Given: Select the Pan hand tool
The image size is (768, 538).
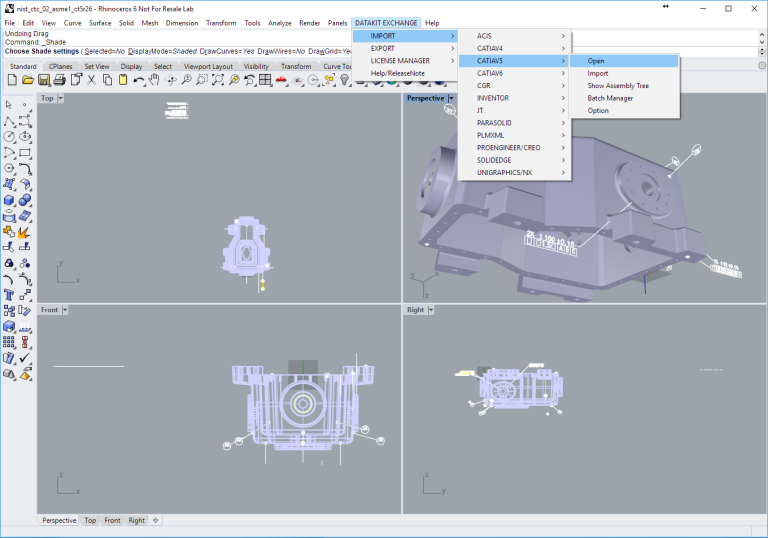Looking at the screenshot, I should (154, 80).
